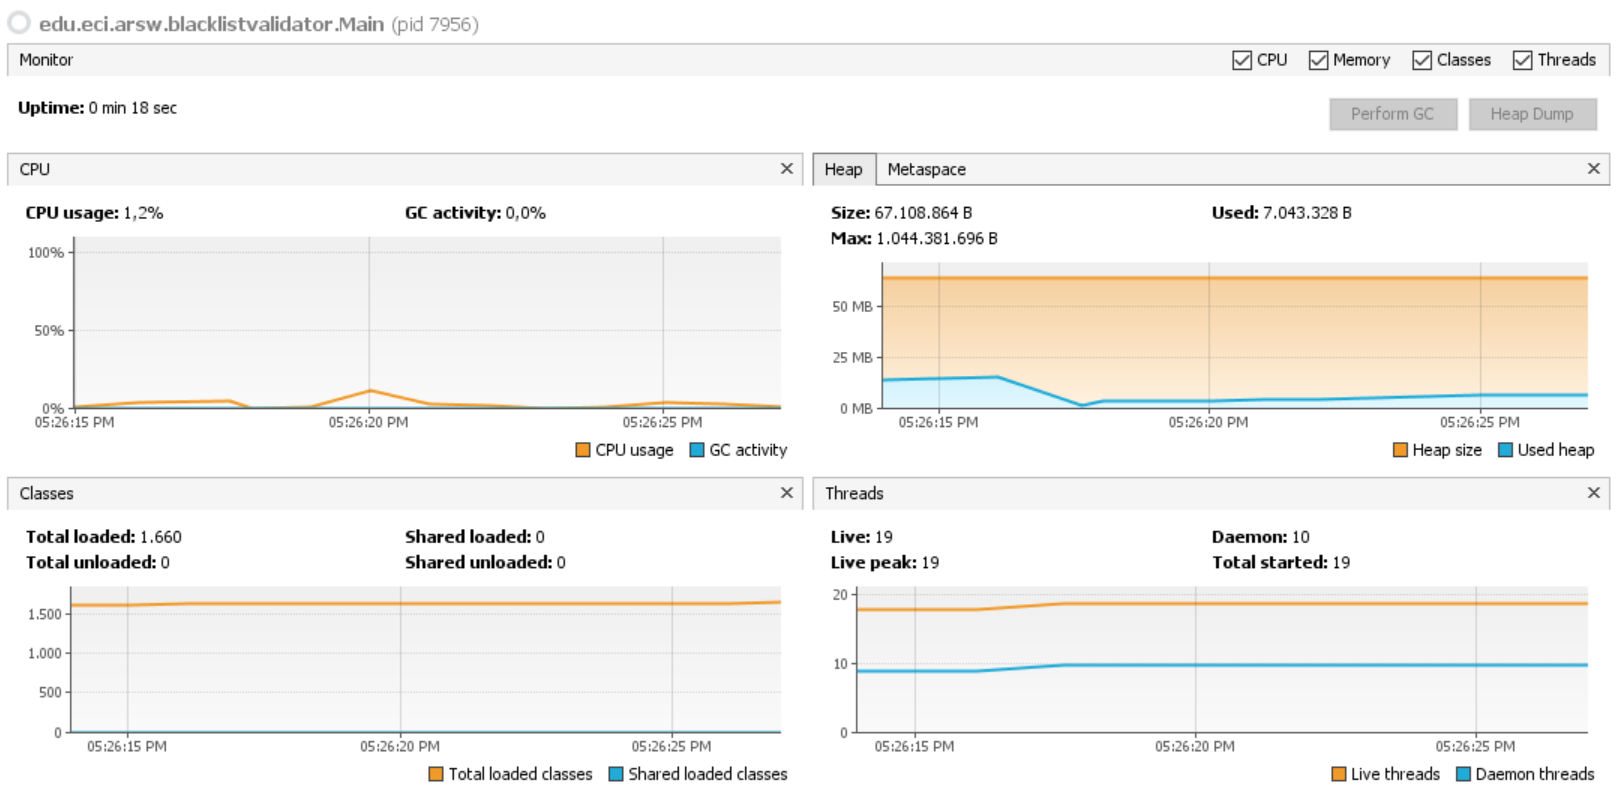Click the heap Max 1.044.381.696 B value
The width and height of the screenshot is (1617, 796).
937,239
